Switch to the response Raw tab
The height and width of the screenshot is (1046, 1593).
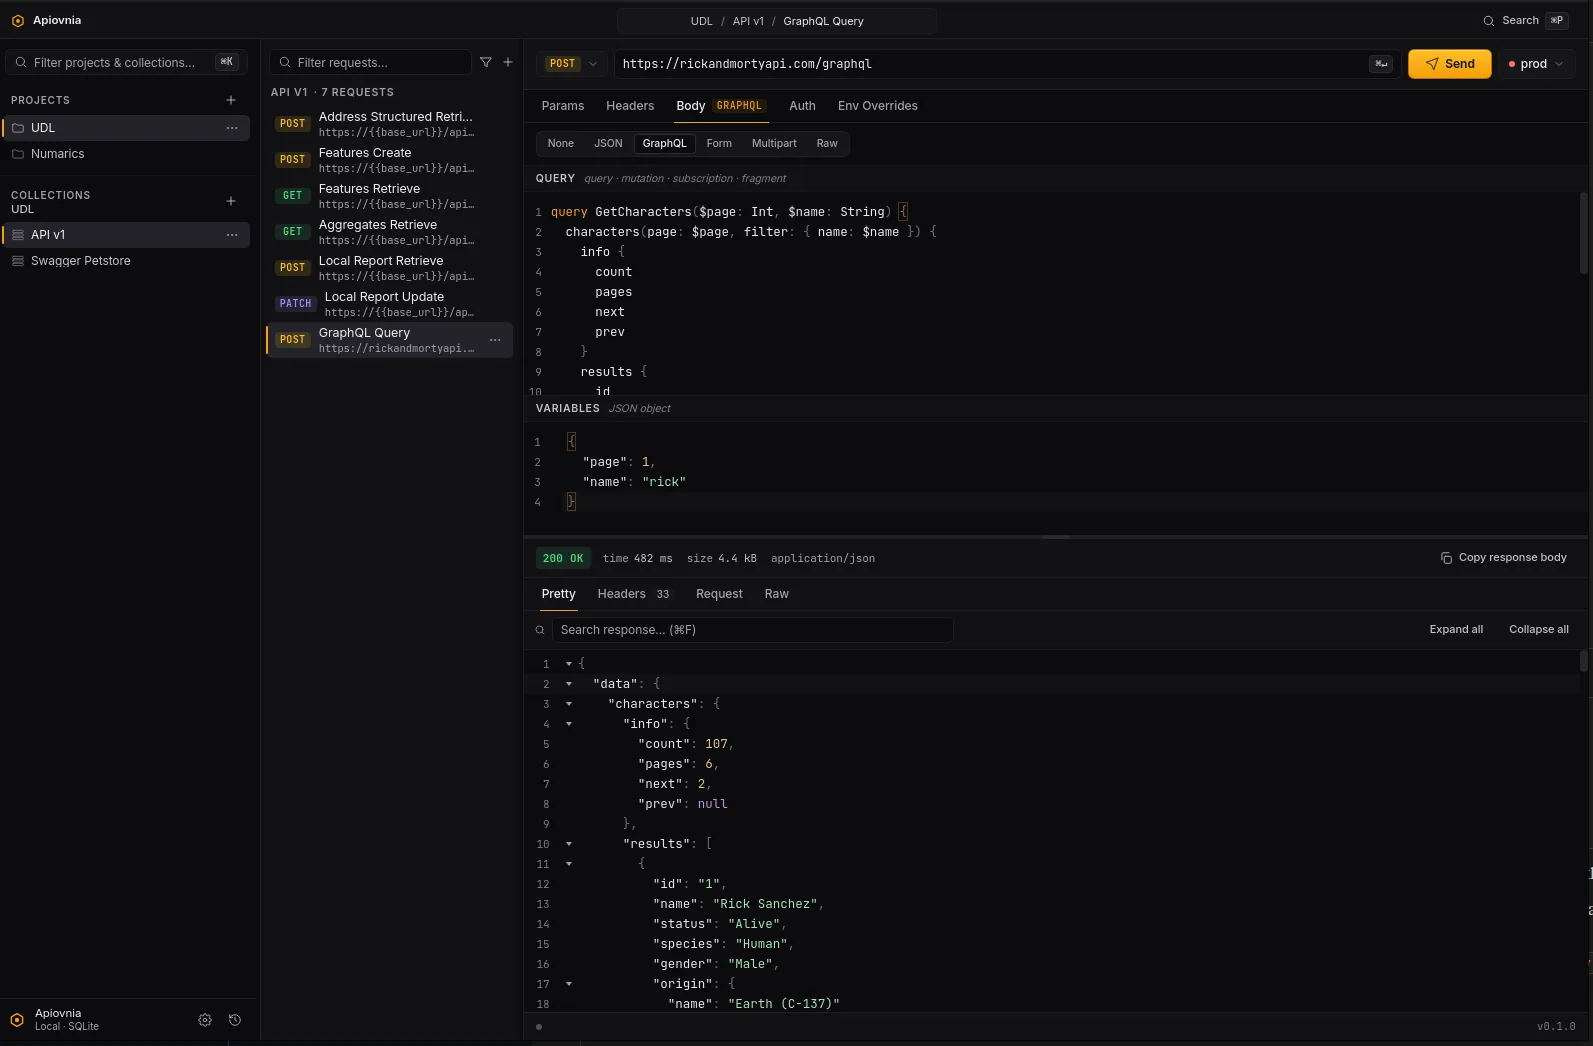click(777, 594)
